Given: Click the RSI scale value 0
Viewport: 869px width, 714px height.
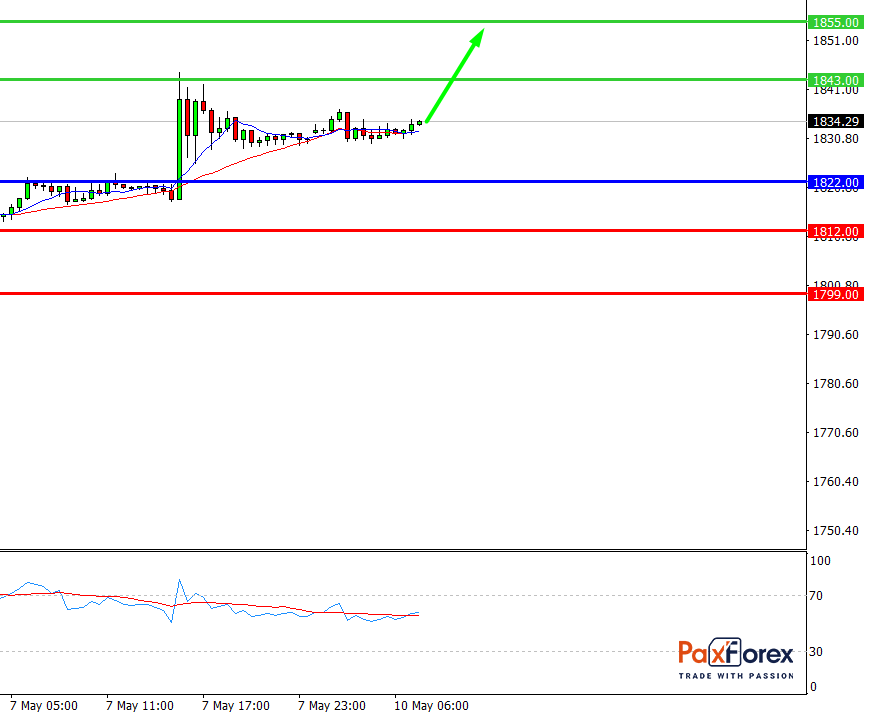Looking at the screenshot, I should (x=813, y=687).
